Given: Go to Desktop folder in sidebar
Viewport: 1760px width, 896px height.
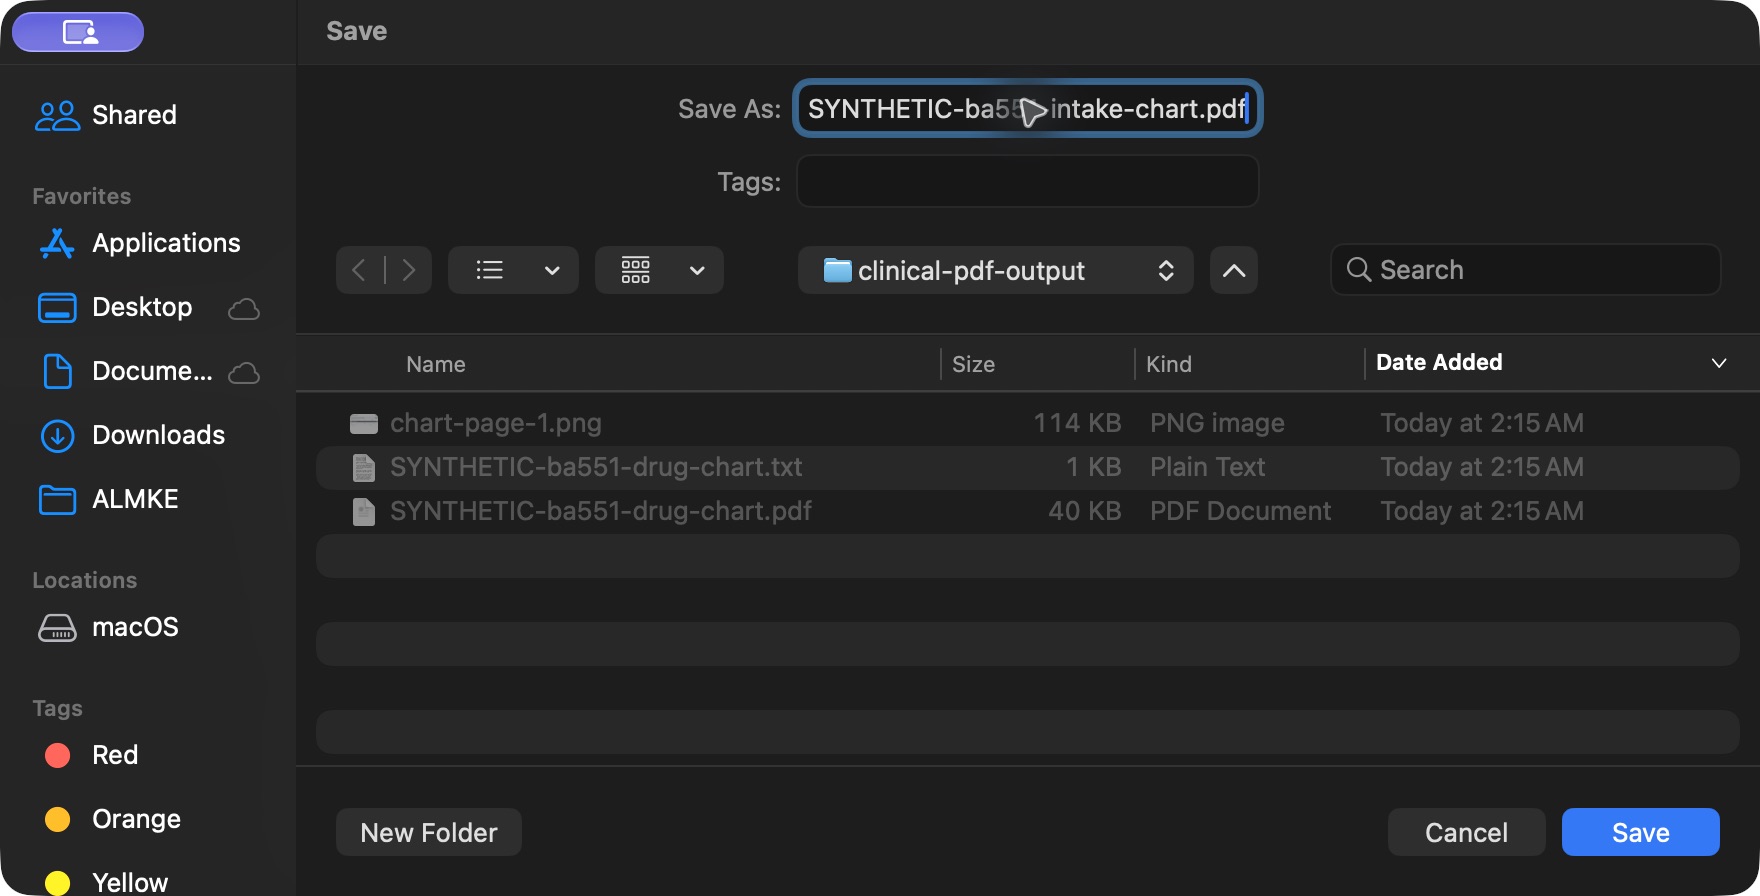Looking at the screenshot, I should (114, 307).
